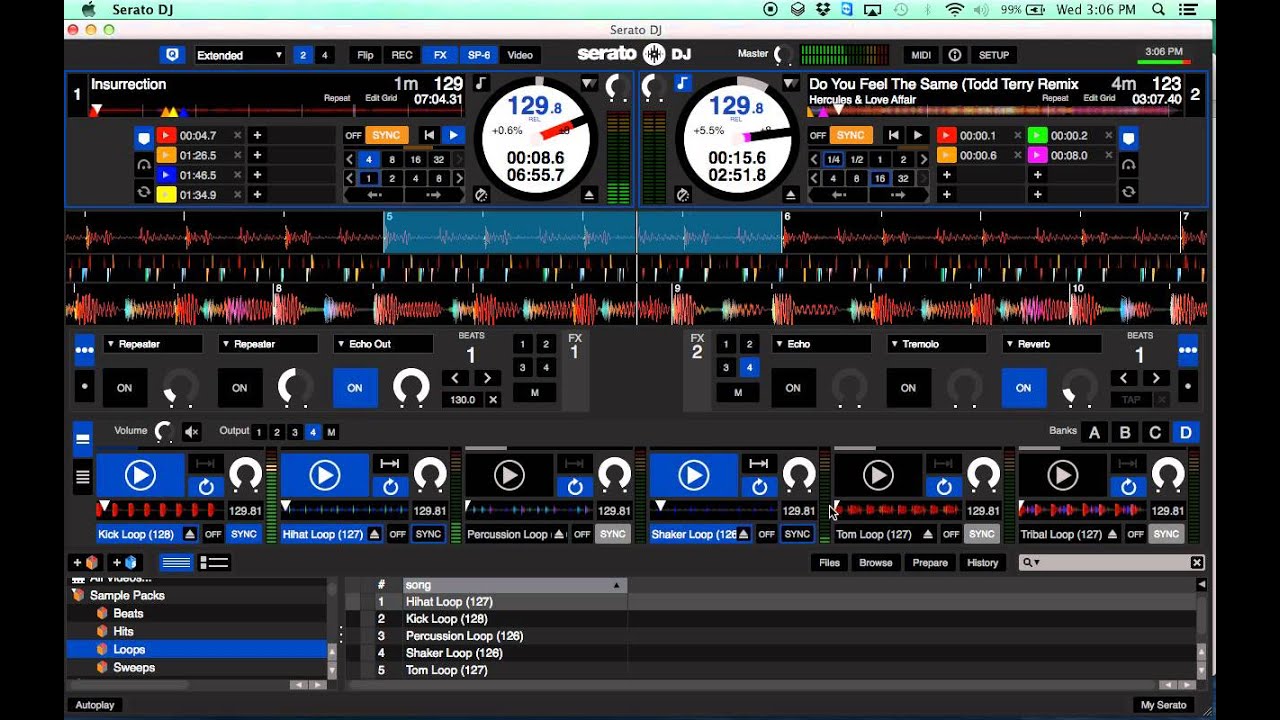The image size is (1280, 720).
Task: Open first Repeater effect dropdown
Action: (154, 344)
